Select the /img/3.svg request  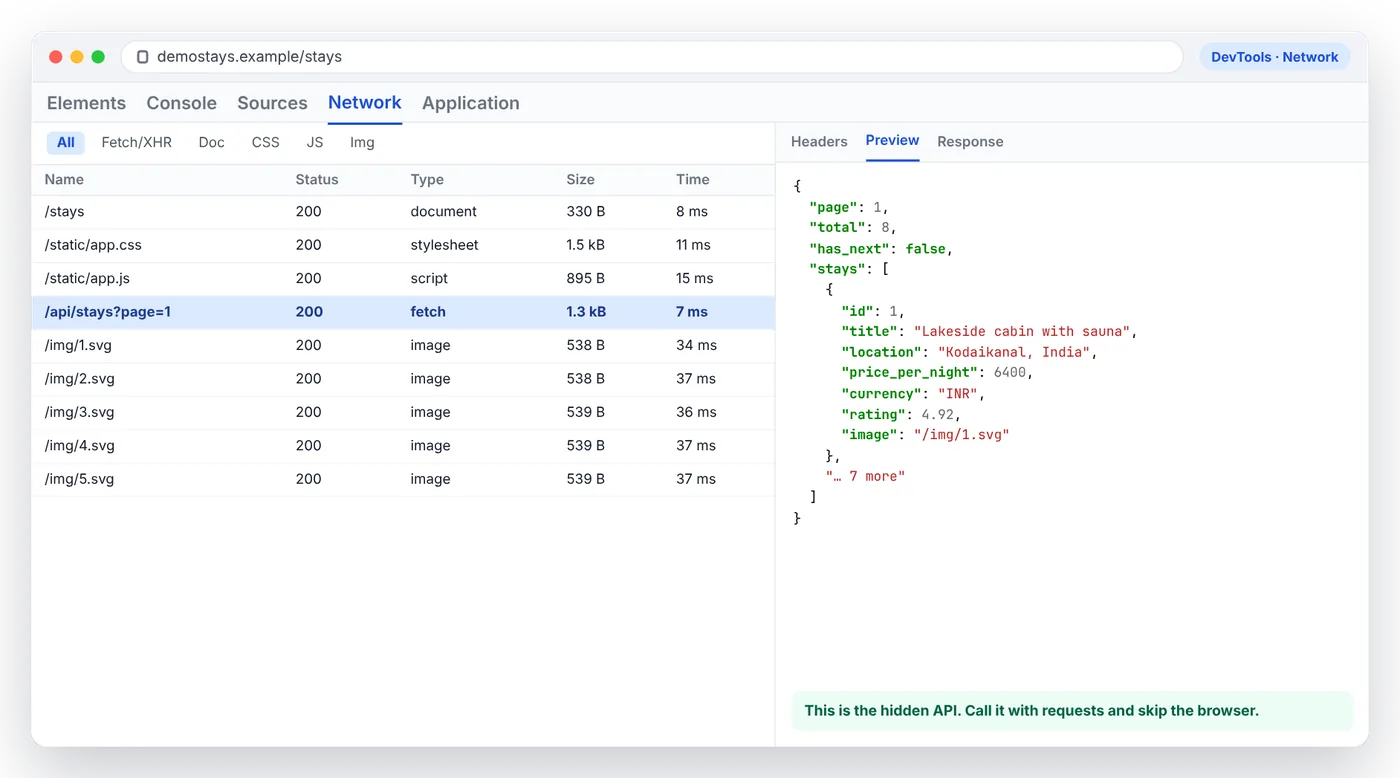click(403, 413)
